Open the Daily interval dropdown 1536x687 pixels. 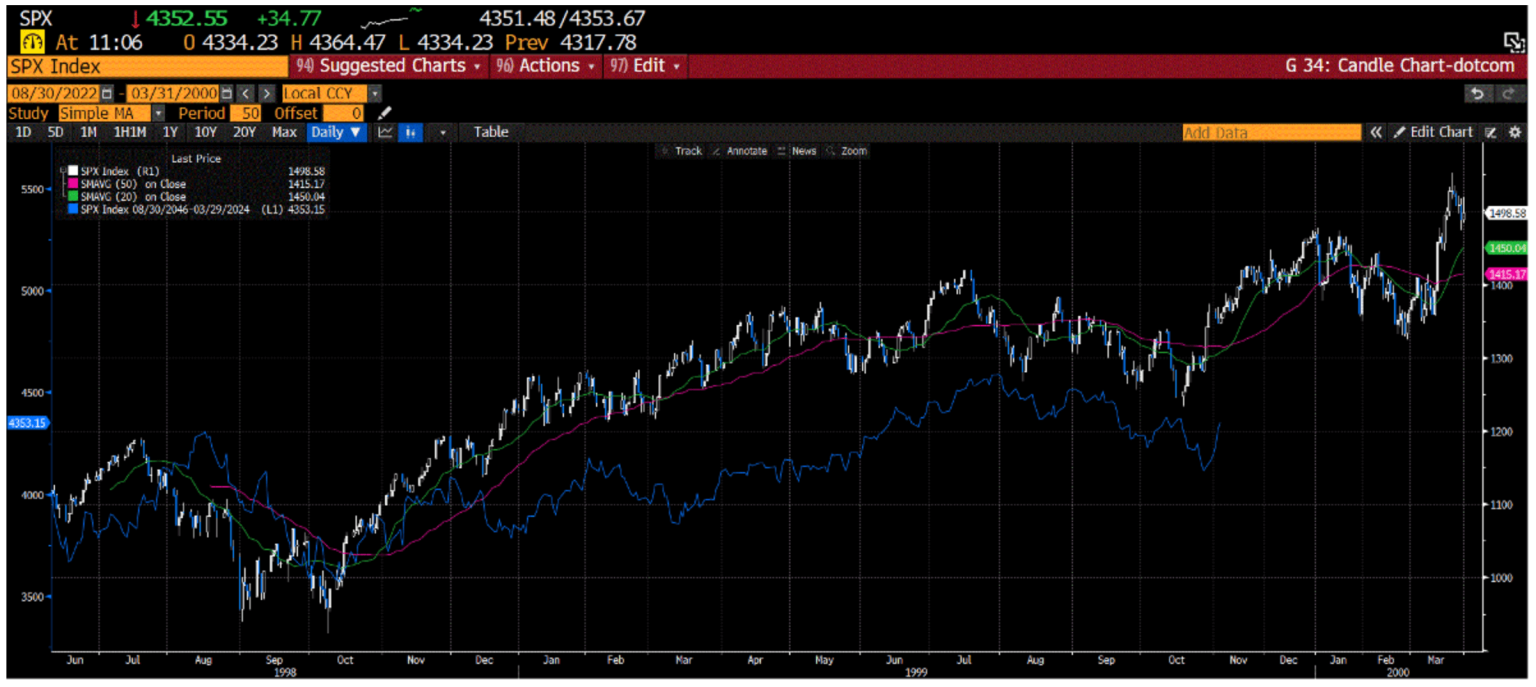coord(337,132)
